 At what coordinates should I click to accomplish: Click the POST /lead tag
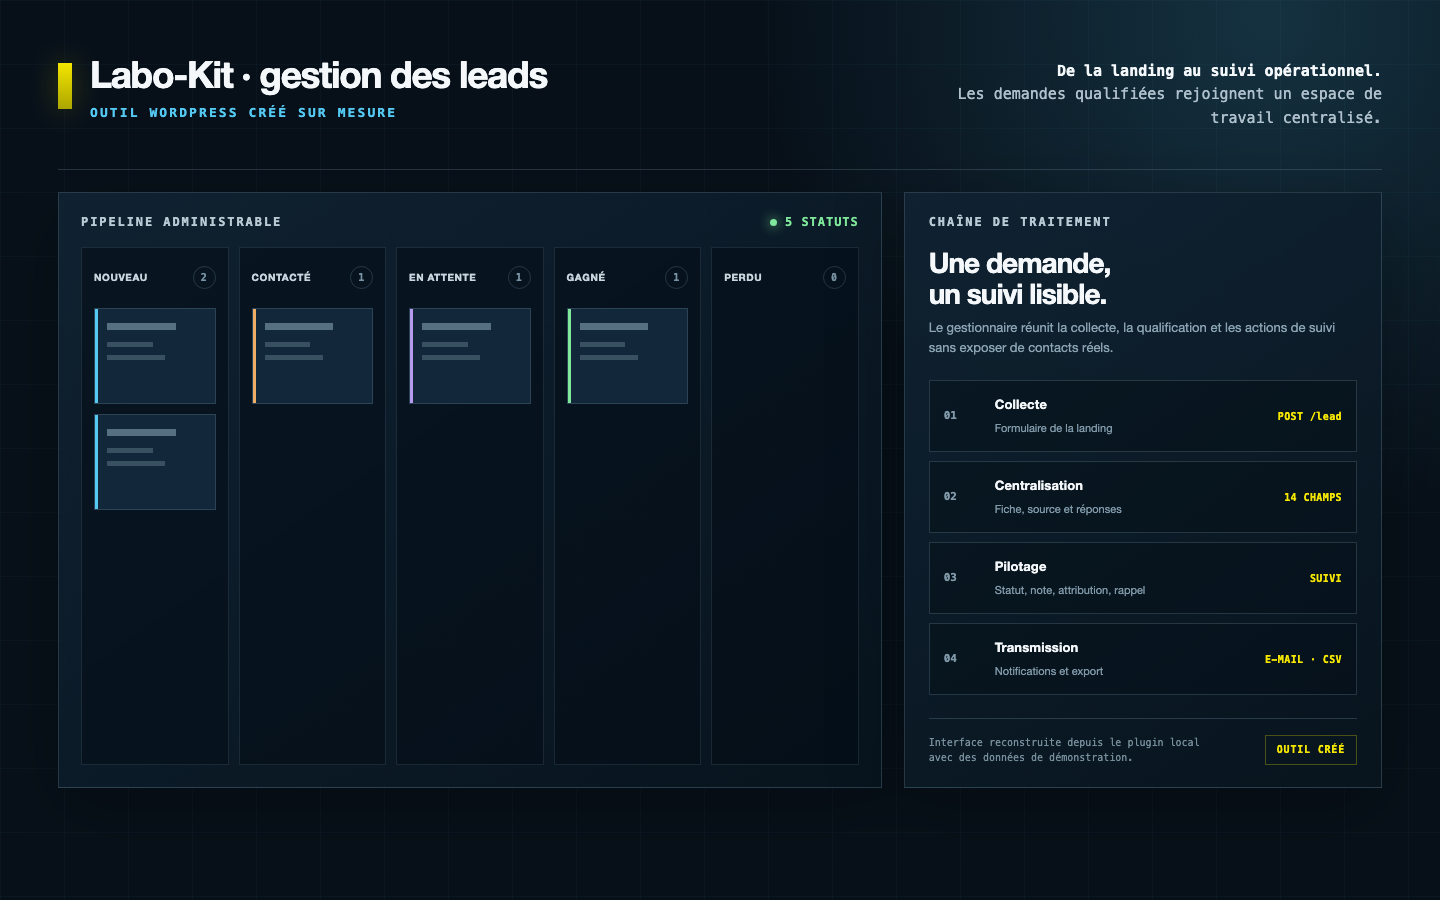tap(1309, 416)
